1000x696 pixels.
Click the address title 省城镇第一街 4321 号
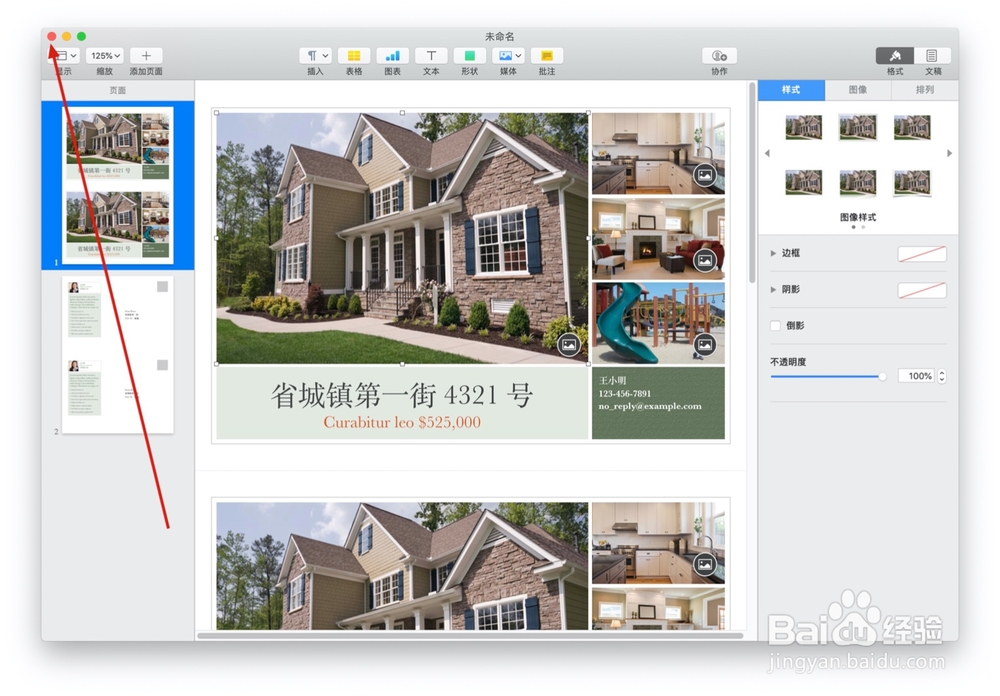(402, 395)
